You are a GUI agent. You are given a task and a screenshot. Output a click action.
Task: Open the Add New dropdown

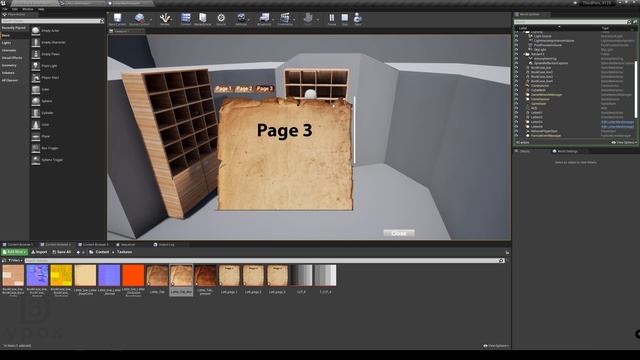(x=15, y=252)
